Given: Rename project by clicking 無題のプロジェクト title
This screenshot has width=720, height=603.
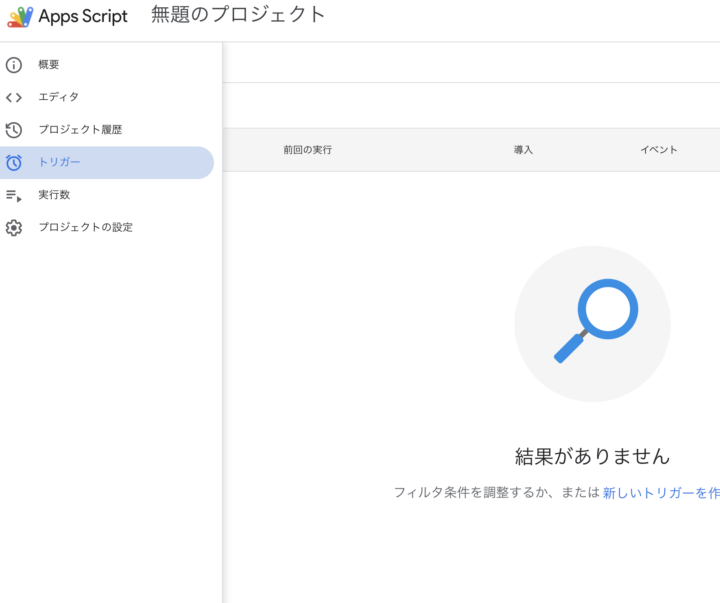Looking at the screenshot, I should pos(238,15).
